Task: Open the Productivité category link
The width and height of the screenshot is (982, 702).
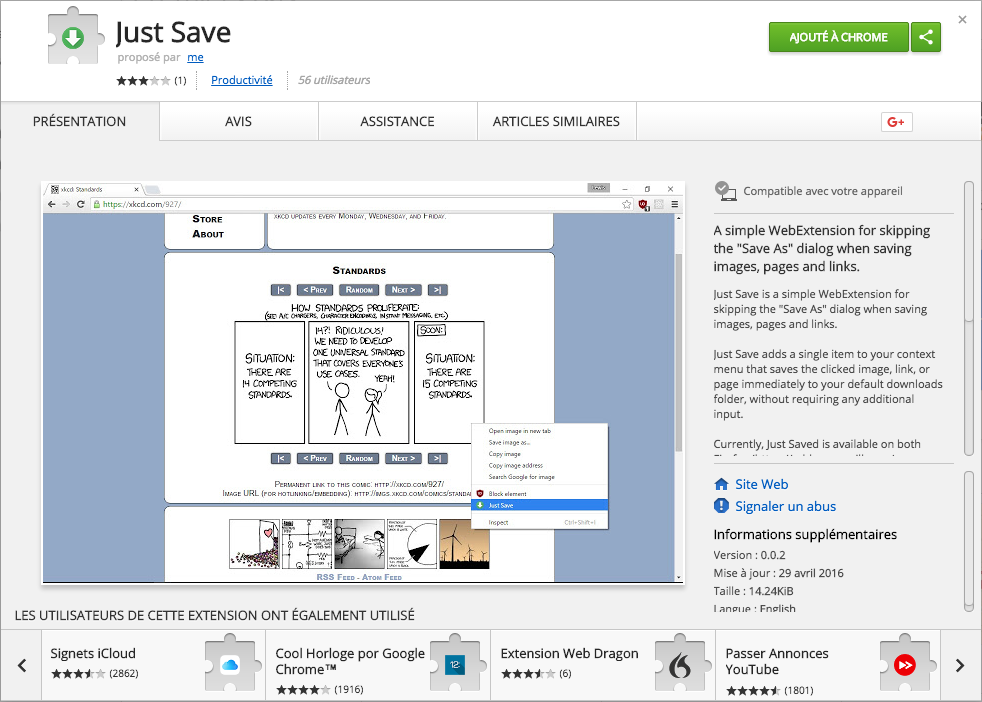Action: coord(242,80)
